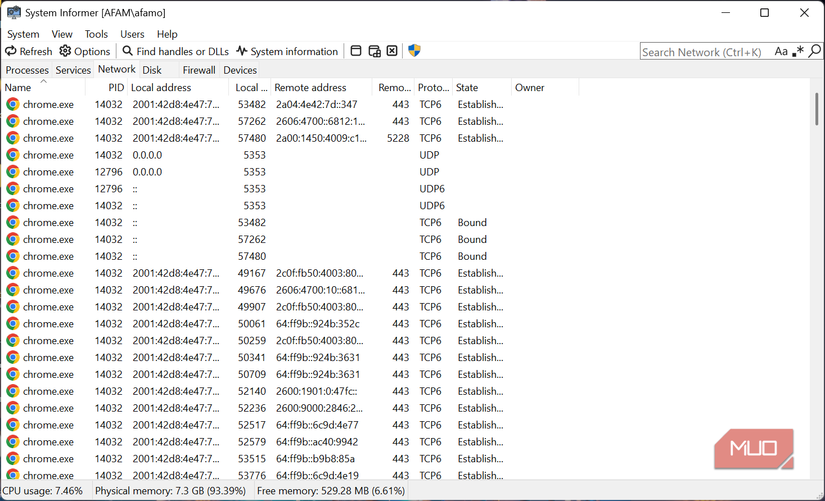The image size is (825, 501).
Task: Select the Network tab
Action: coord(116,69)
